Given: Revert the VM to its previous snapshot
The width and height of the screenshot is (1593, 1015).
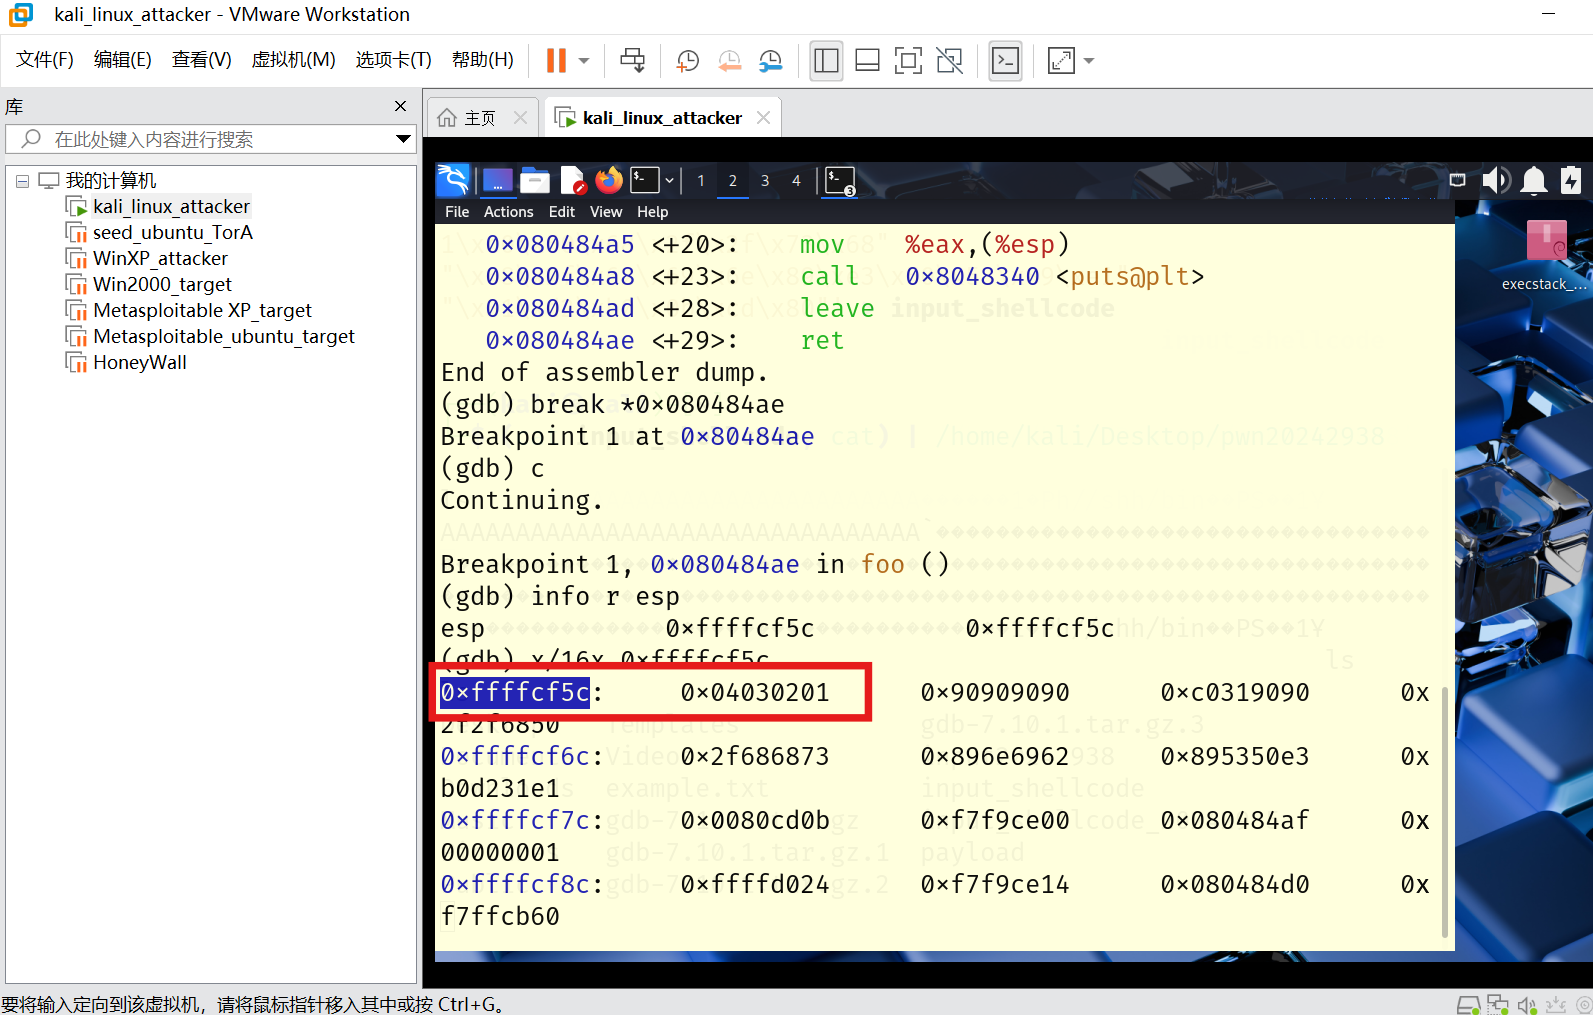Looking at the screenshot, I should point(729,61).
